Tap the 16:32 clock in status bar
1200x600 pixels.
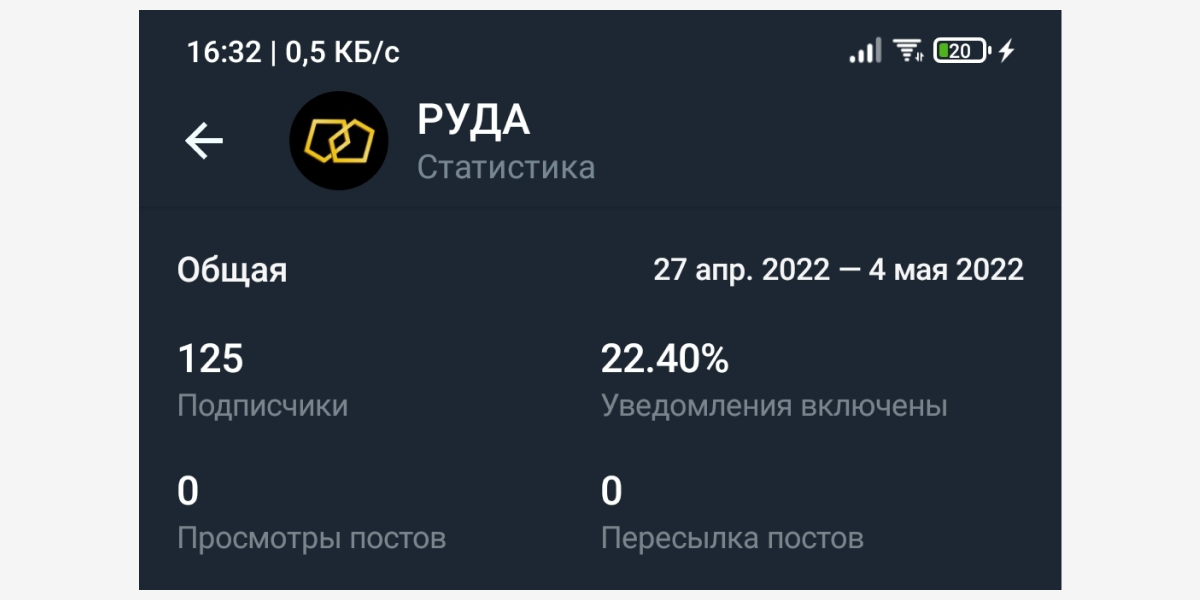(223, 52)
